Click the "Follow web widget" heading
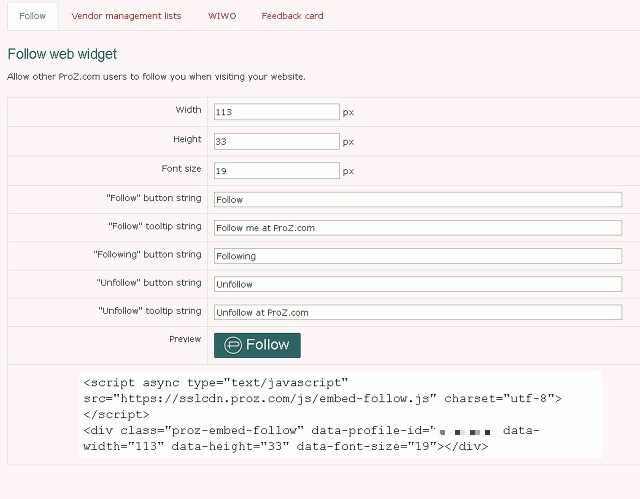The image size is (640, 499). [x=62, y=54]
